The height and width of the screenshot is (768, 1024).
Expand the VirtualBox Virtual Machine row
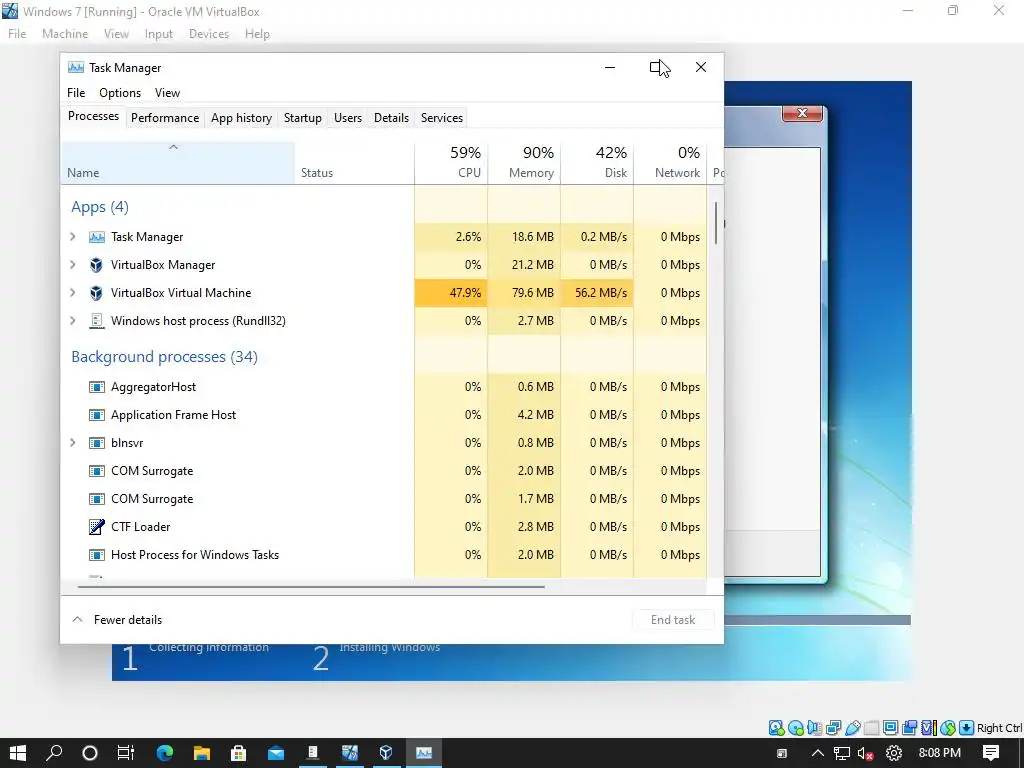coord(73,293)
